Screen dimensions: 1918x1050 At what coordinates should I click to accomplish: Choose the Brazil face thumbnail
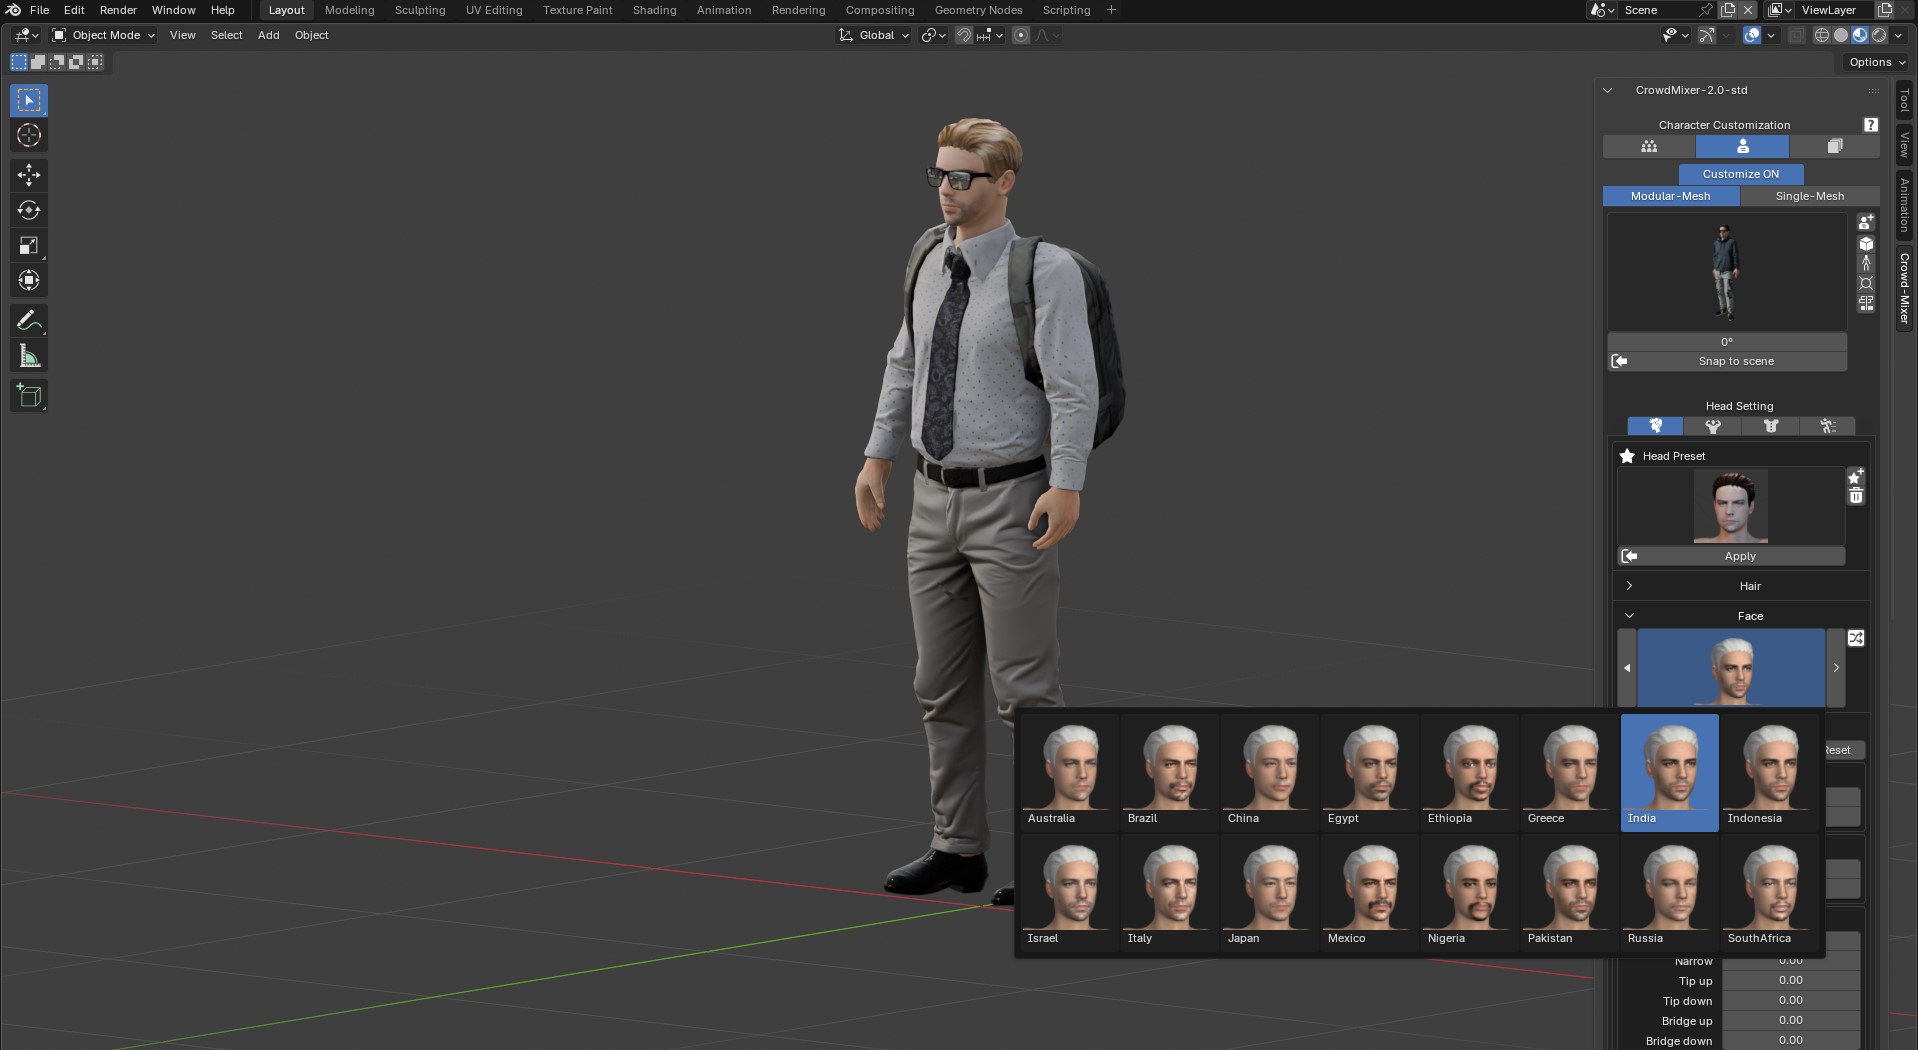click(x=1169, y=772)
